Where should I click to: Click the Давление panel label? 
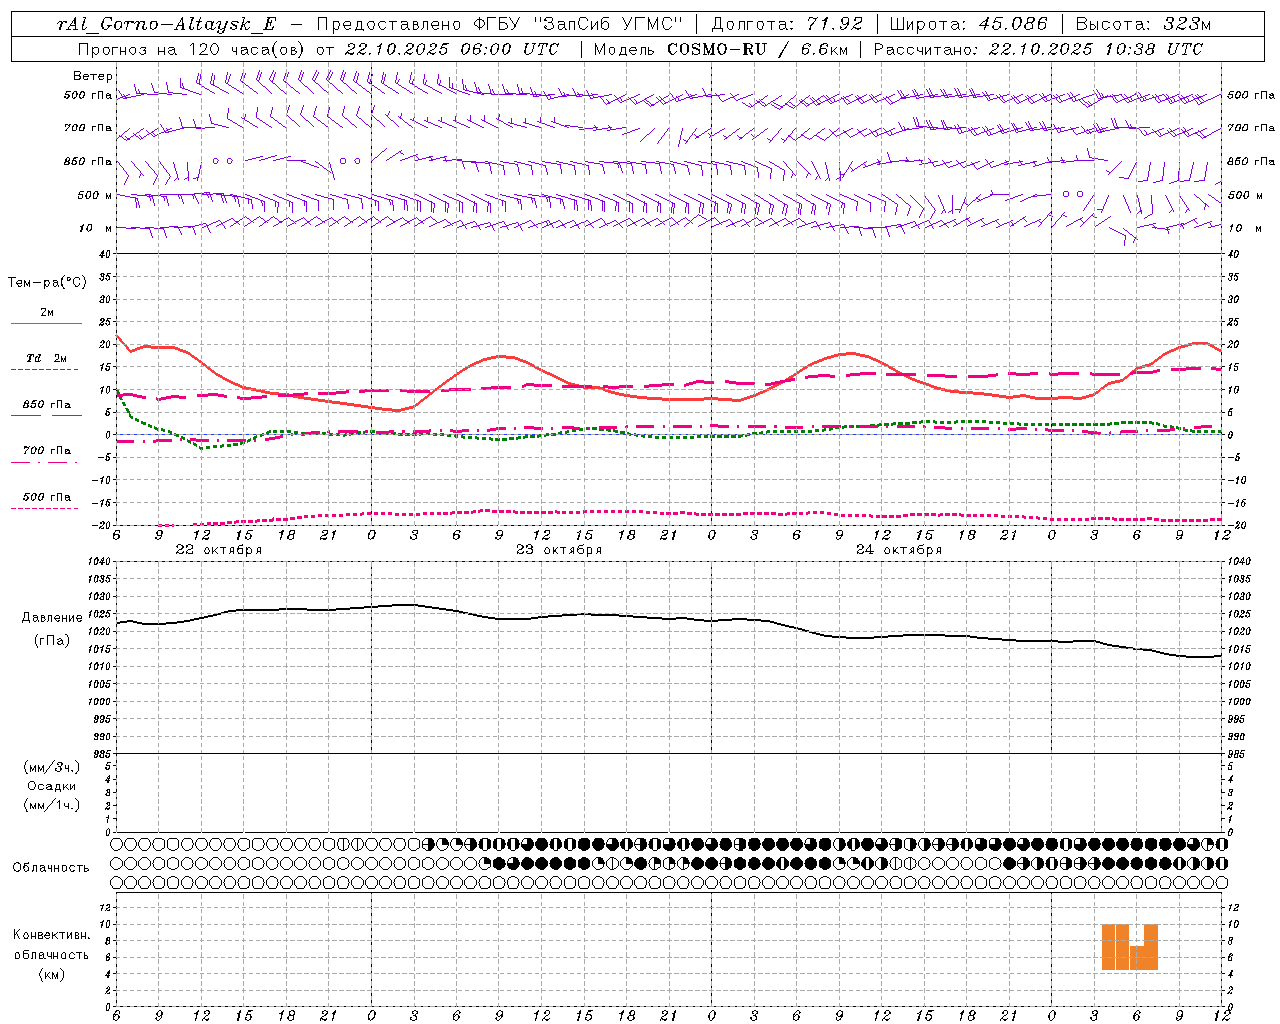(52, 618)
